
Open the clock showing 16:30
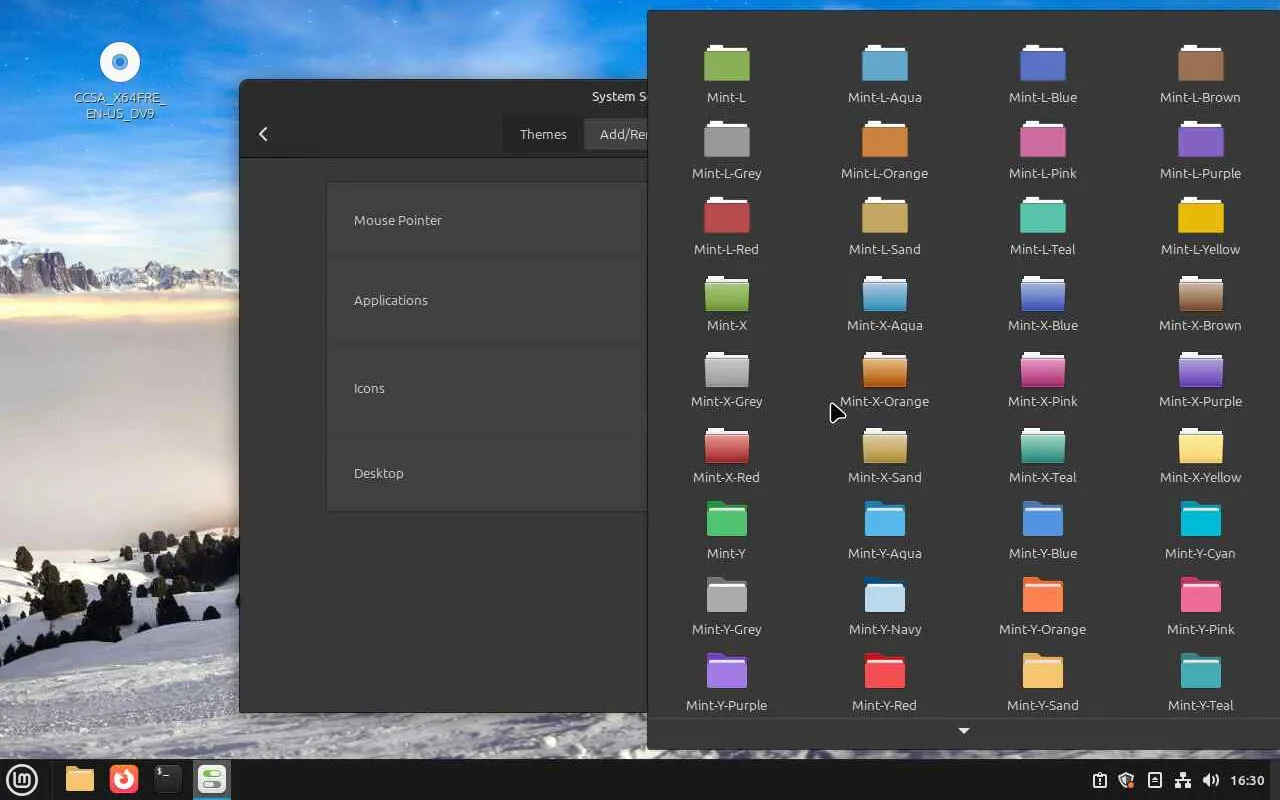point(1247,780)
